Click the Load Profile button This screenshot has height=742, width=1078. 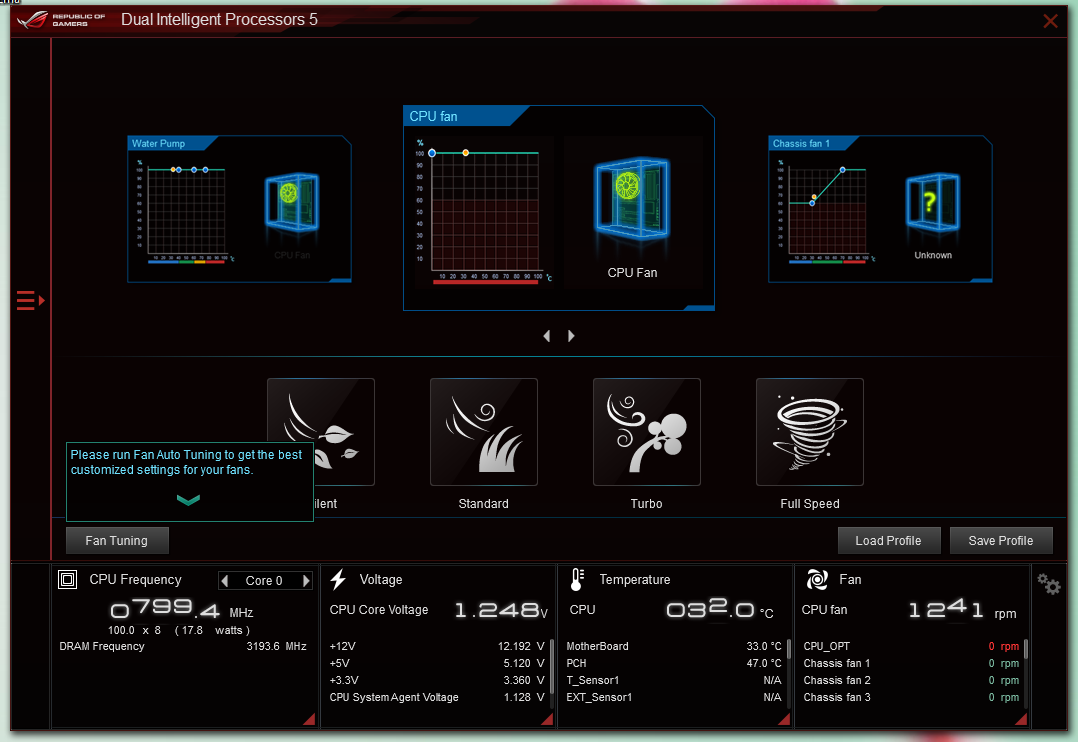click(888, 541)
